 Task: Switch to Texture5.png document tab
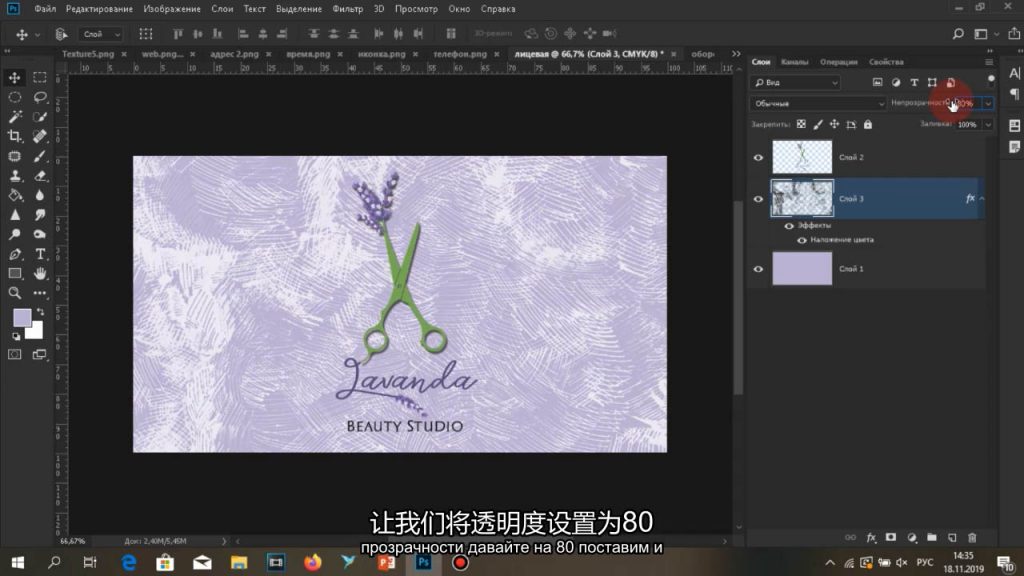[x=88, y=54]
